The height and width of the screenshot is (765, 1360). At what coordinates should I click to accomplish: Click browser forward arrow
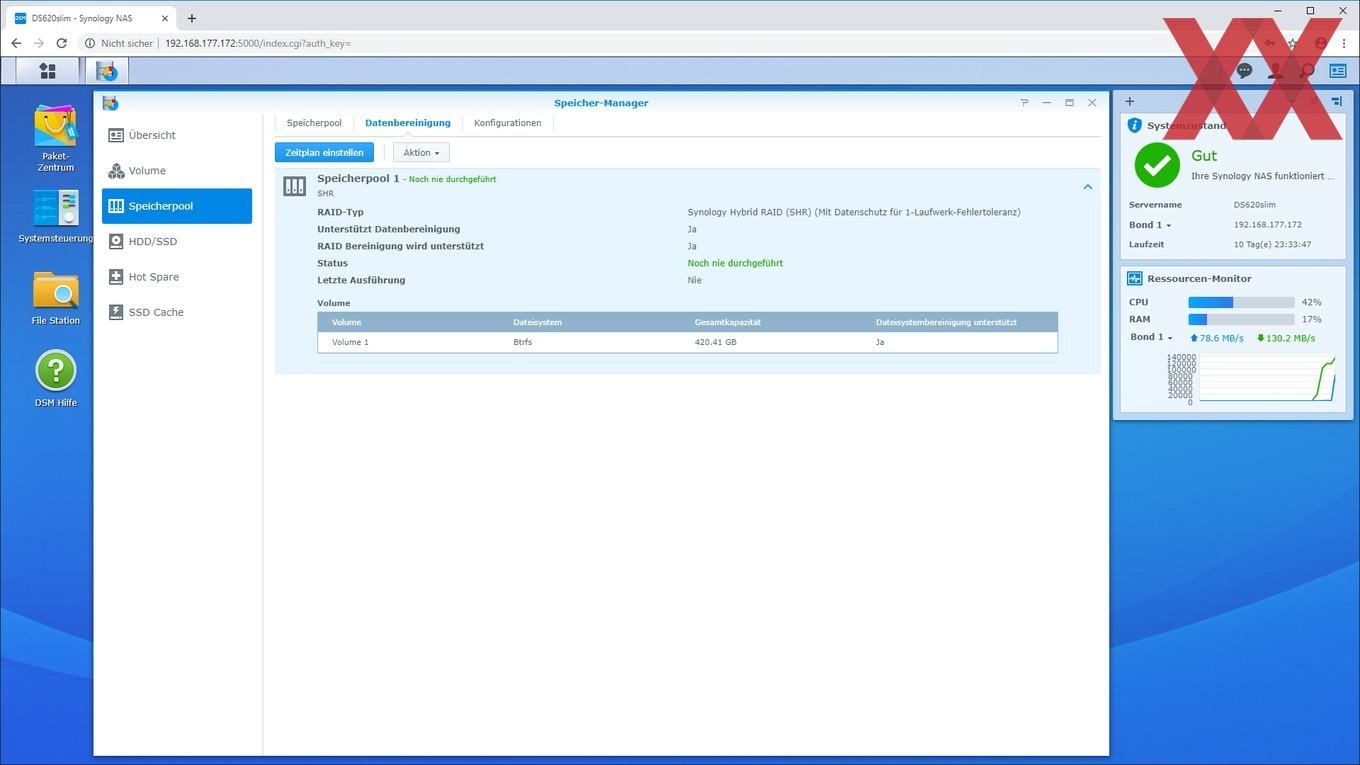pyautogui.click(x=39, y=43)
